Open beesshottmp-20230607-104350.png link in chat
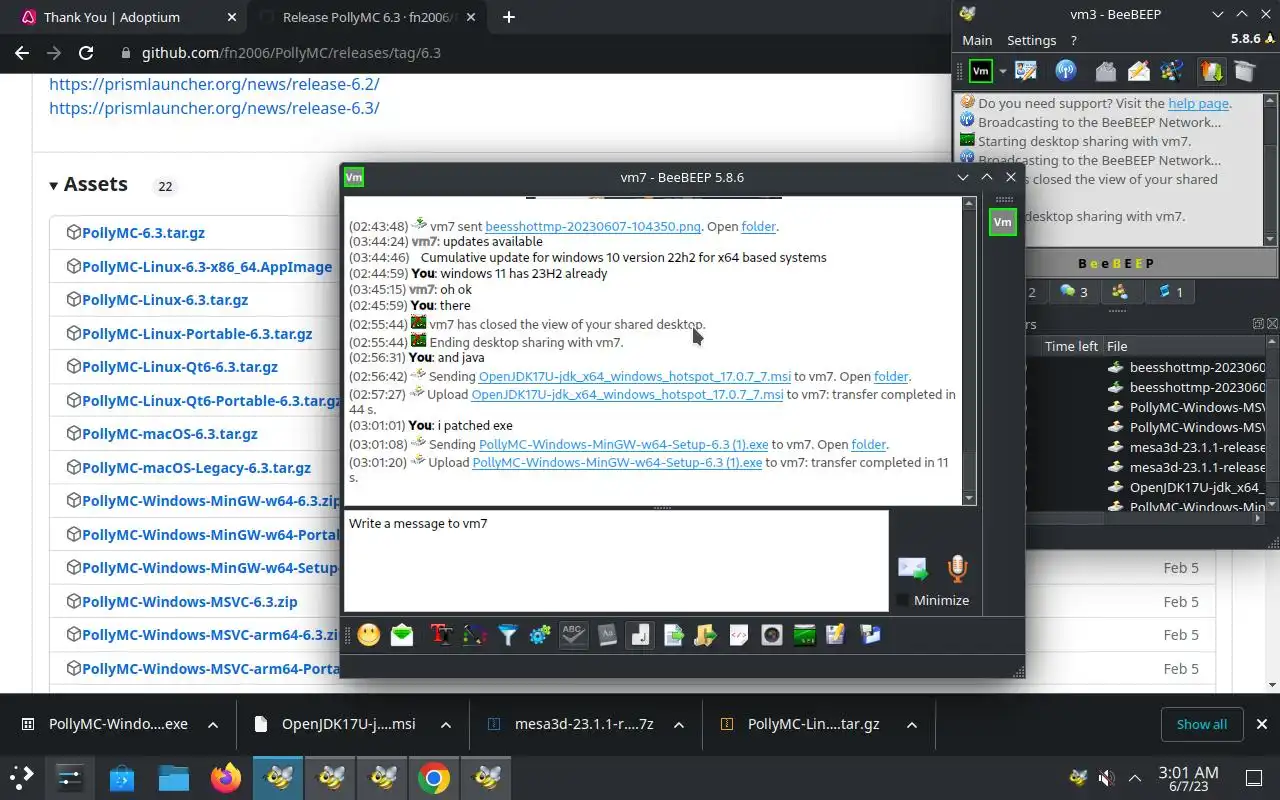This screenshot has height=800, width=1280. tap(593, 226)
